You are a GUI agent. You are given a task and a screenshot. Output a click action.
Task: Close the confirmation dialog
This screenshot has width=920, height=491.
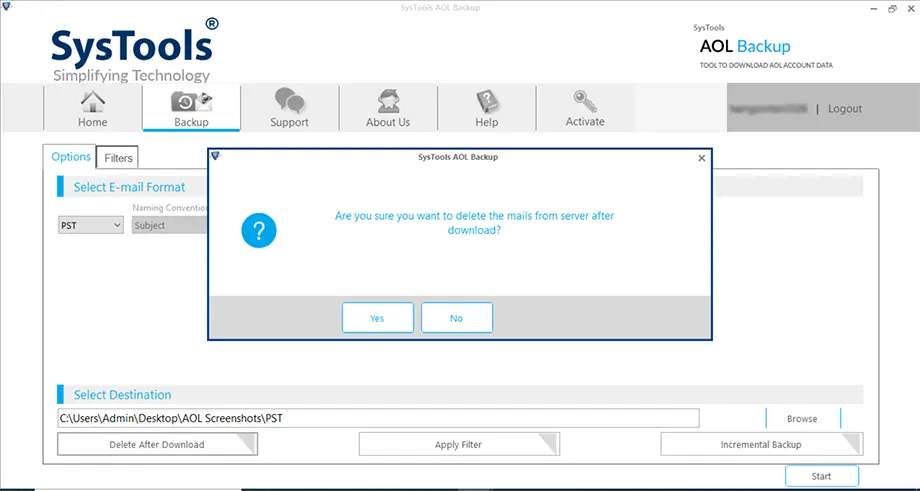coord(702,158)
